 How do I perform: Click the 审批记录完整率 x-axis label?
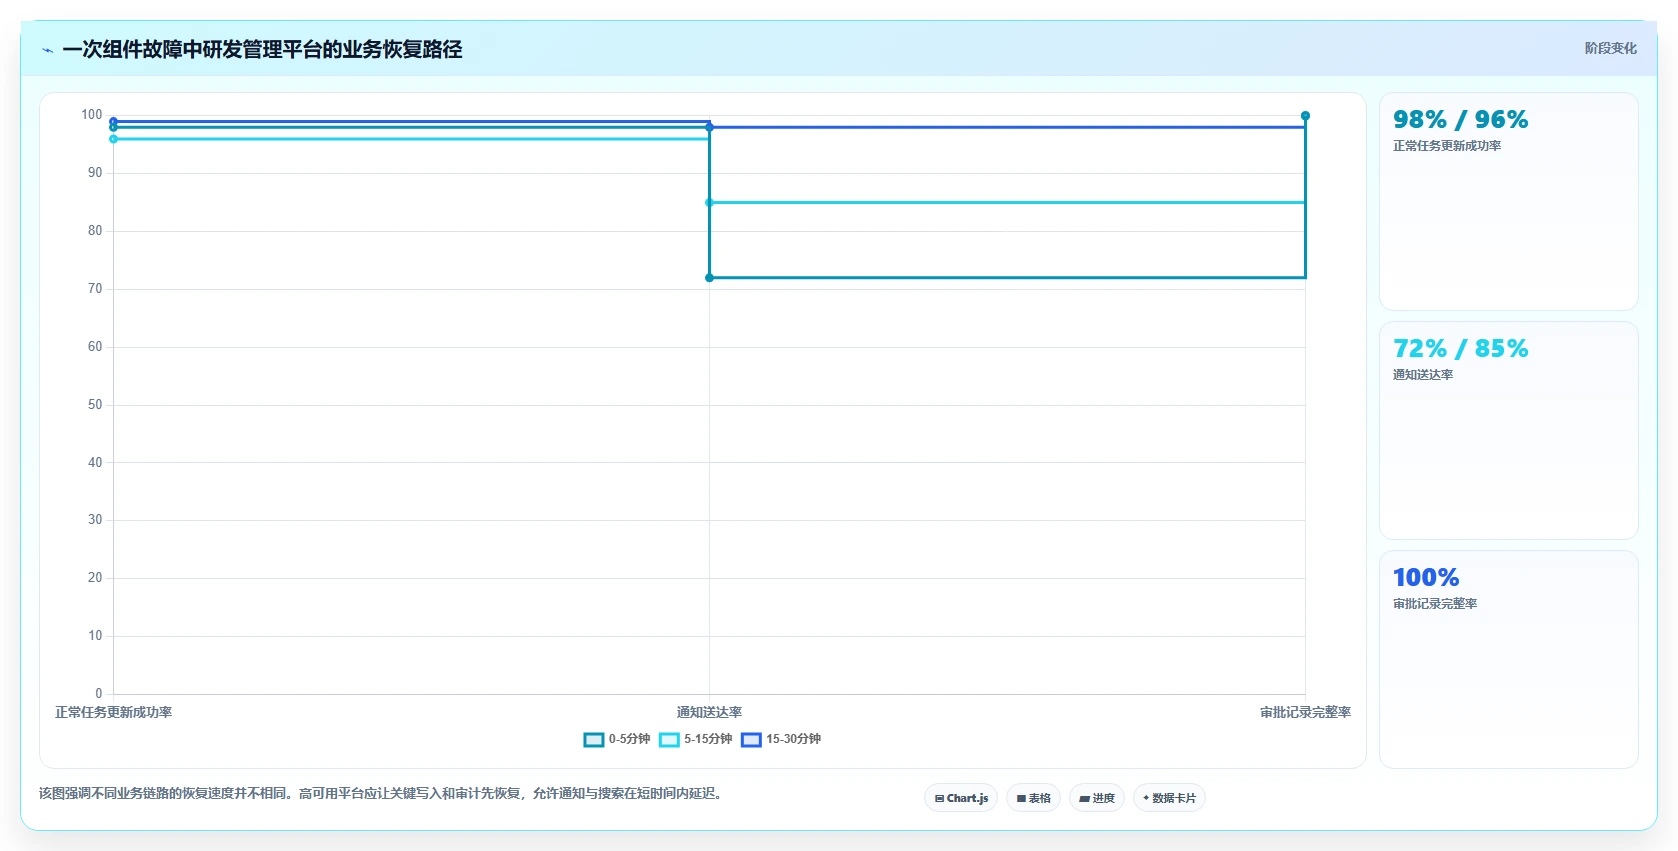pyautogui.click(x=1305, y=712)
